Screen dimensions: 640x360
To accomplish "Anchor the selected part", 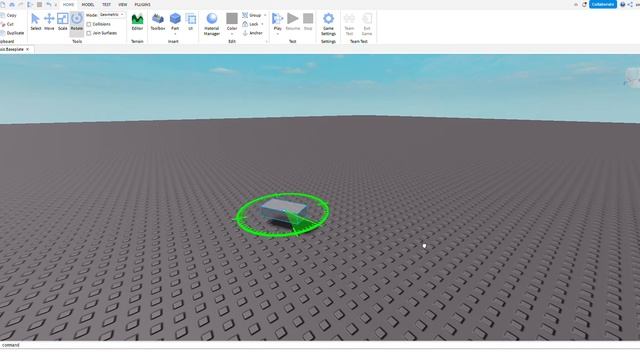I will tap(252, 33).
